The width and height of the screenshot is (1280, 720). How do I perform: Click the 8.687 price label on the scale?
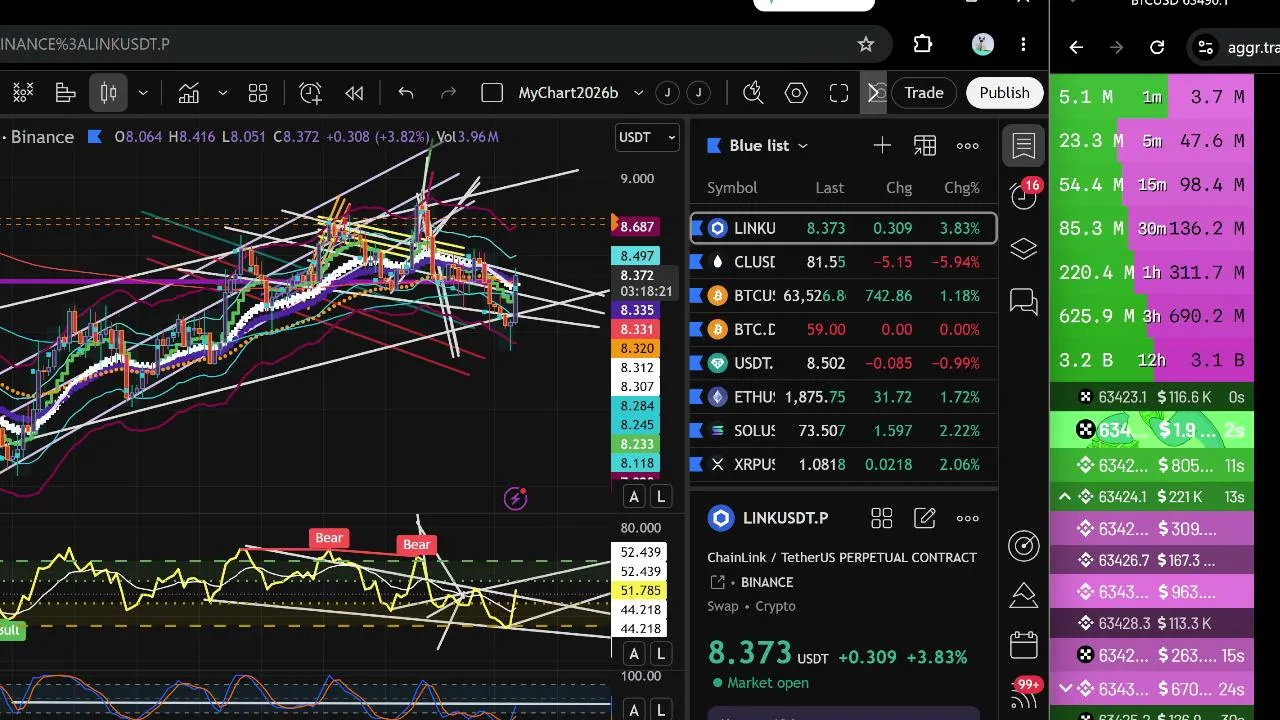637,227
